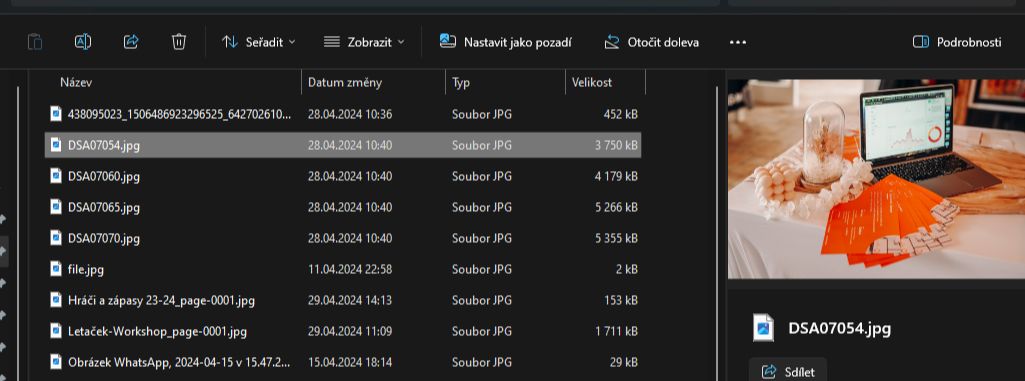The height and width of the screenshot is (381, 1025).
Task: Click the Rename icon in toolbar
Action: 83,42
